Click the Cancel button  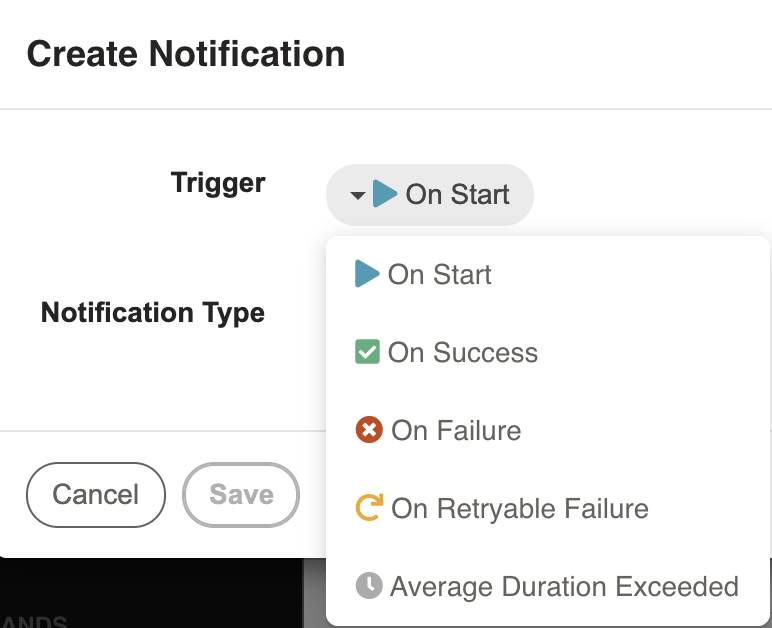(x=96, y=495)
